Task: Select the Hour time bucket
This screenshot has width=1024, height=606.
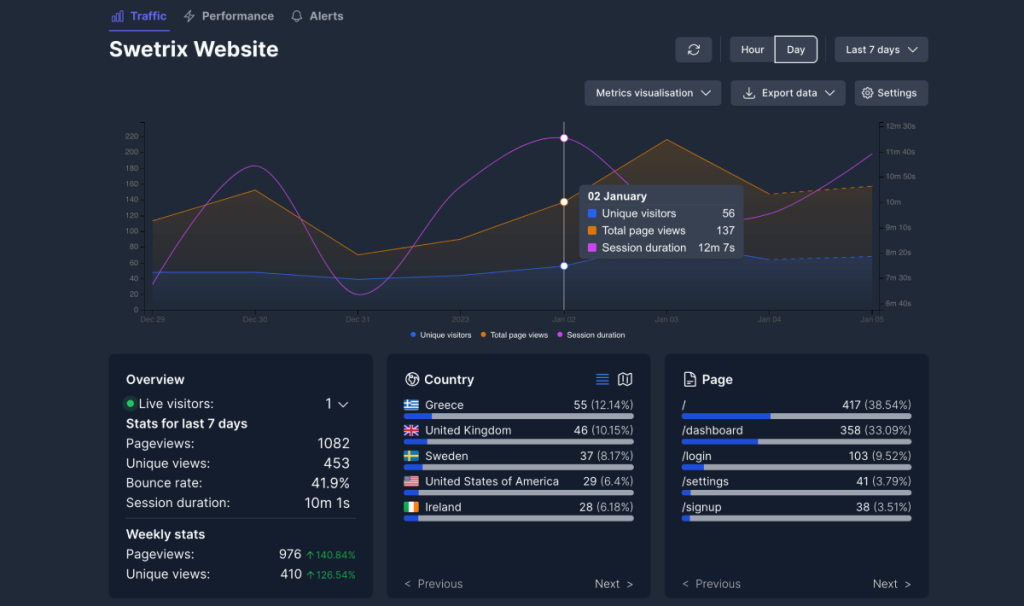Action: click(x=752, y=50)
